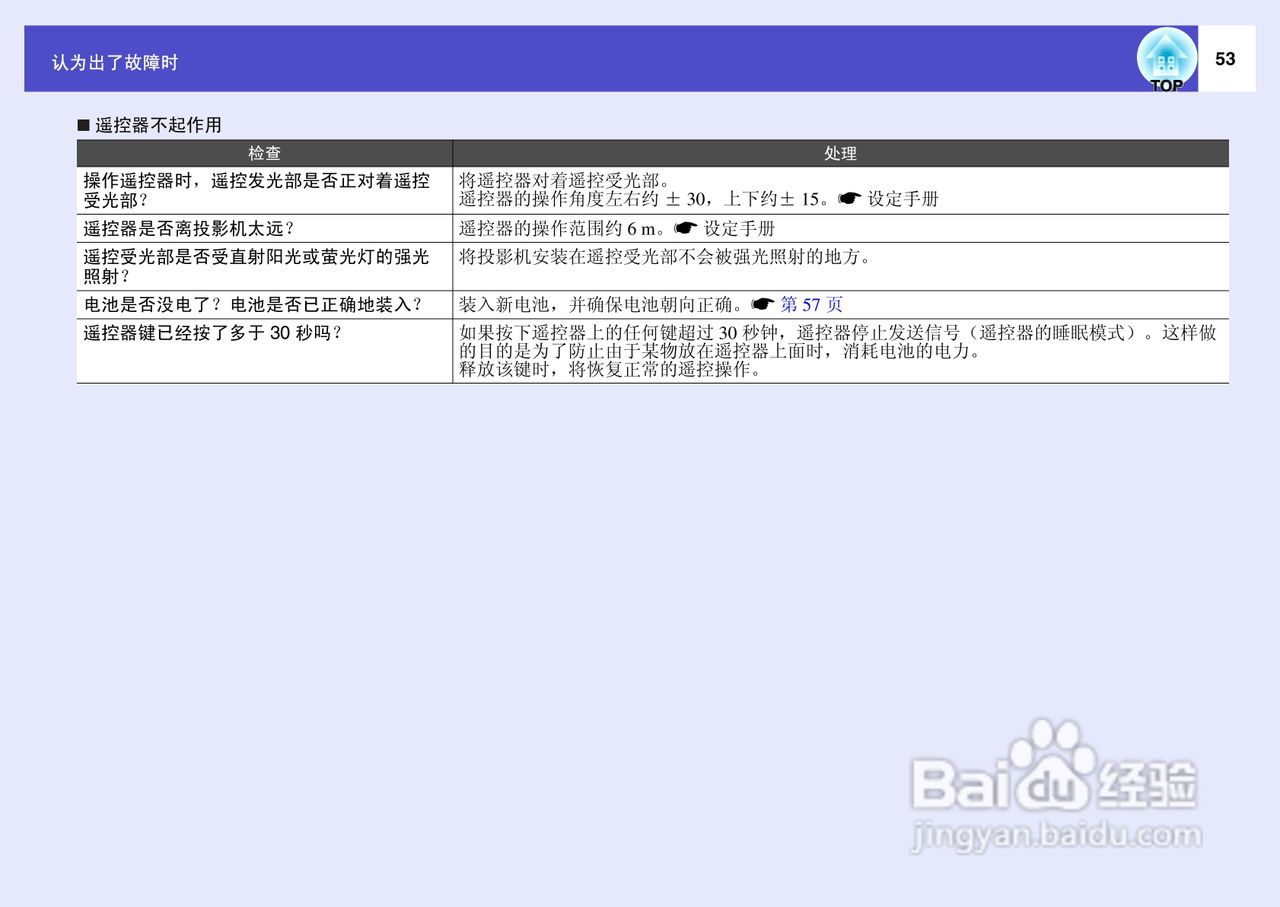Click the text 遥控器的操作范围约 6 m

[x=558, y=229]
